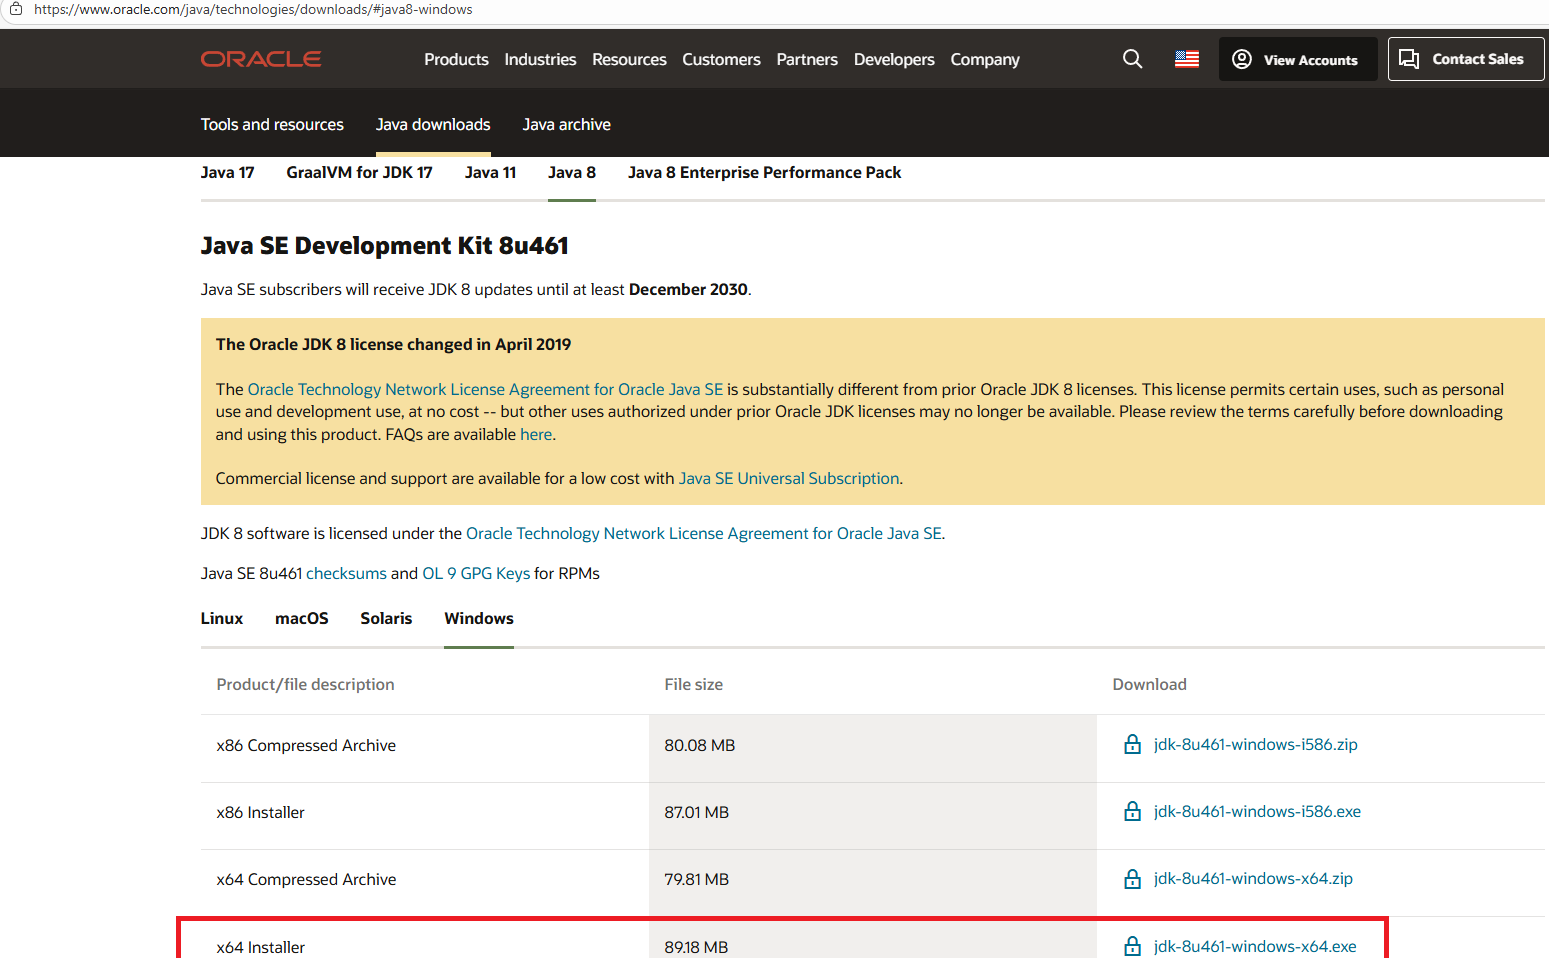Screen dimensions: 1549x958
Task: Open license agreement link below yellow notice
Action: click(x=704, y=533)
